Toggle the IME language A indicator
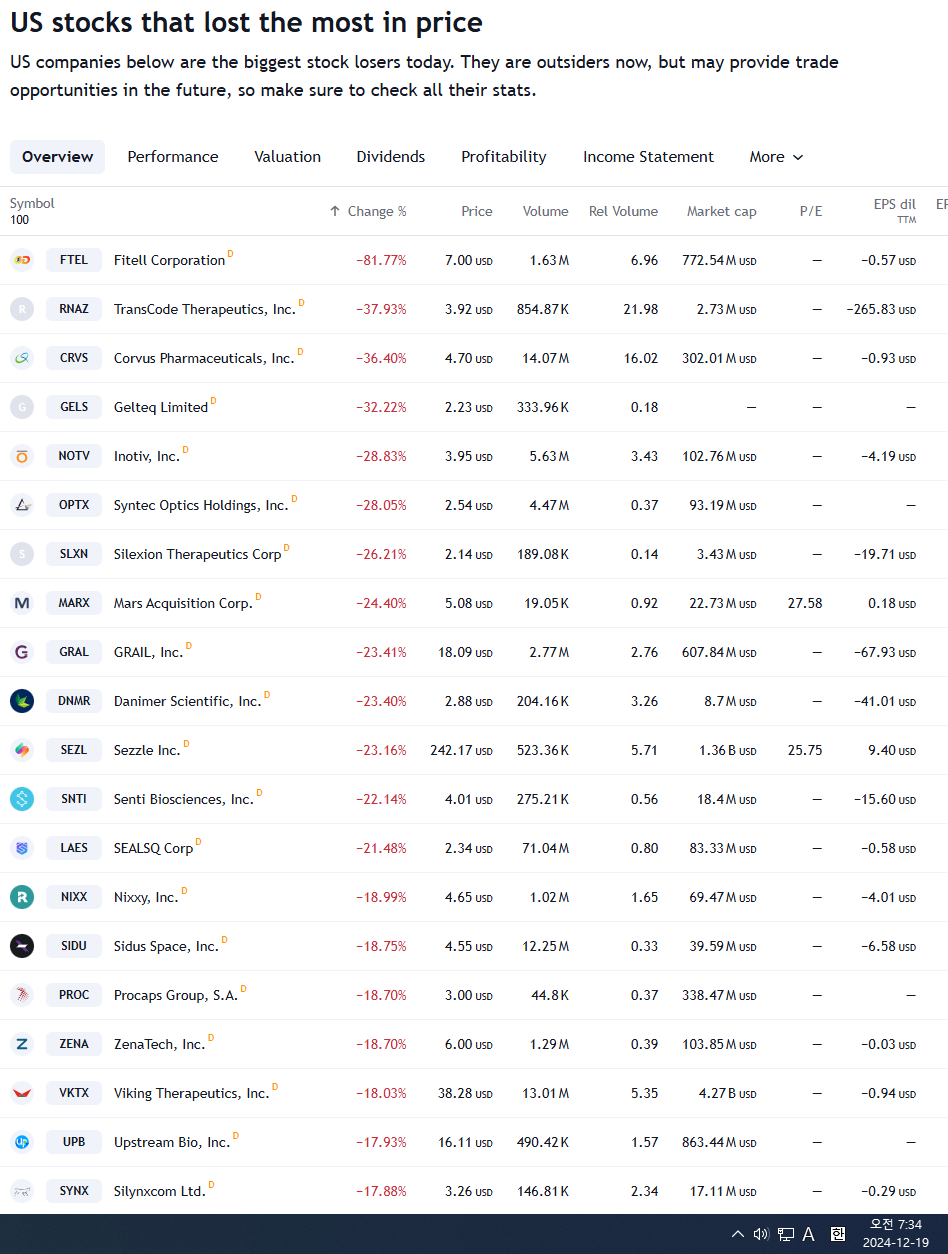 pos(809,1234)
